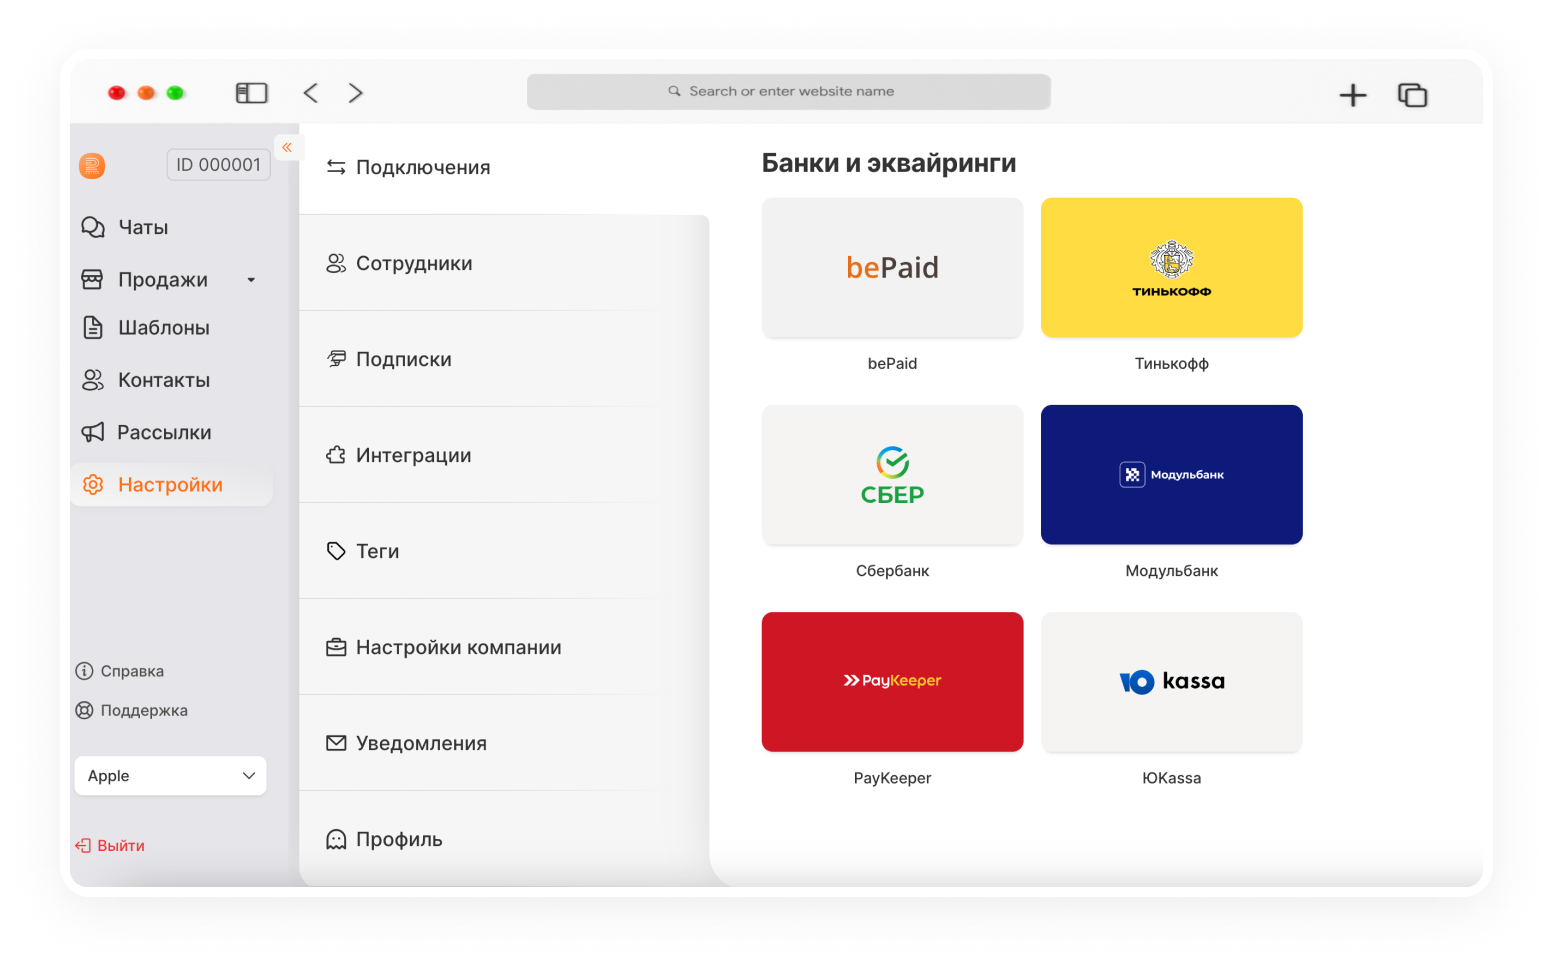
Task: Collapse the sidebar with double-chevron button
Action: pyautogui.click(x=287, y=147)
